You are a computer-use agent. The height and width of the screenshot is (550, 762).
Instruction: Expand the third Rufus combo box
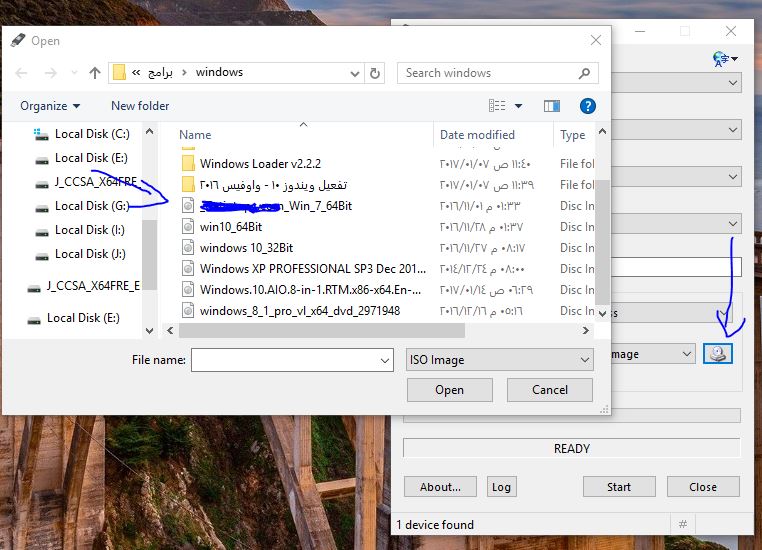pyautogui.click(x=733, y=177)
